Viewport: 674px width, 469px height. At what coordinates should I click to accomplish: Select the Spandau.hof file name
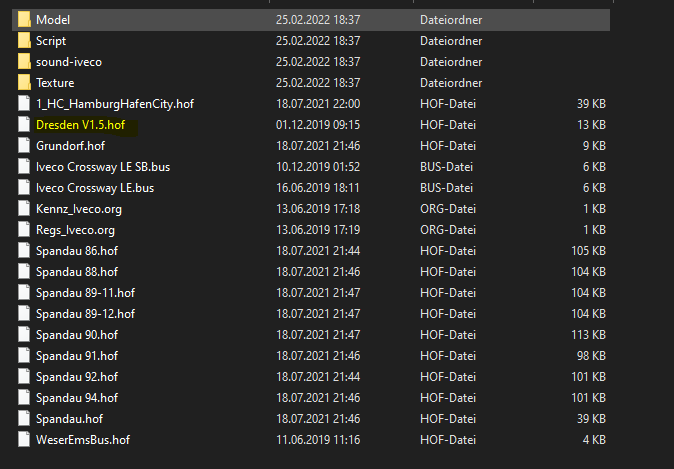click(69, 418)
